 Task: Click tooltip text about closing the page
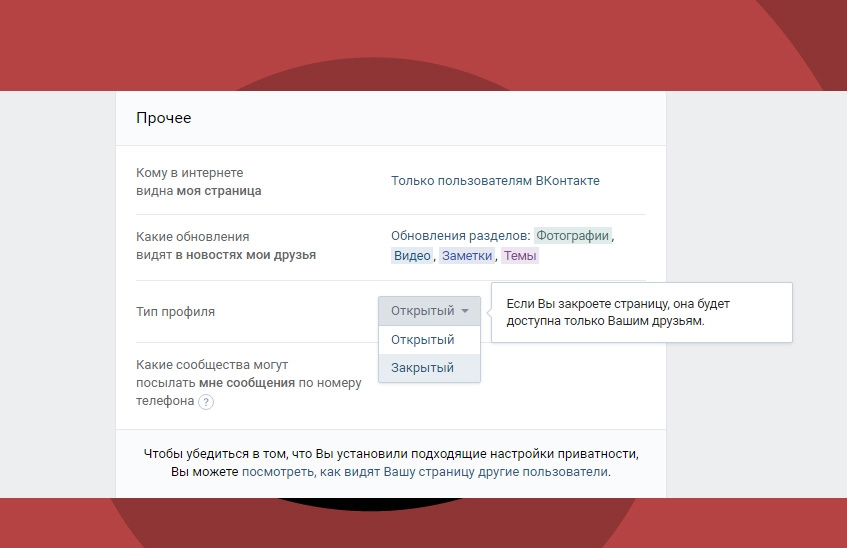pos(618,312)
